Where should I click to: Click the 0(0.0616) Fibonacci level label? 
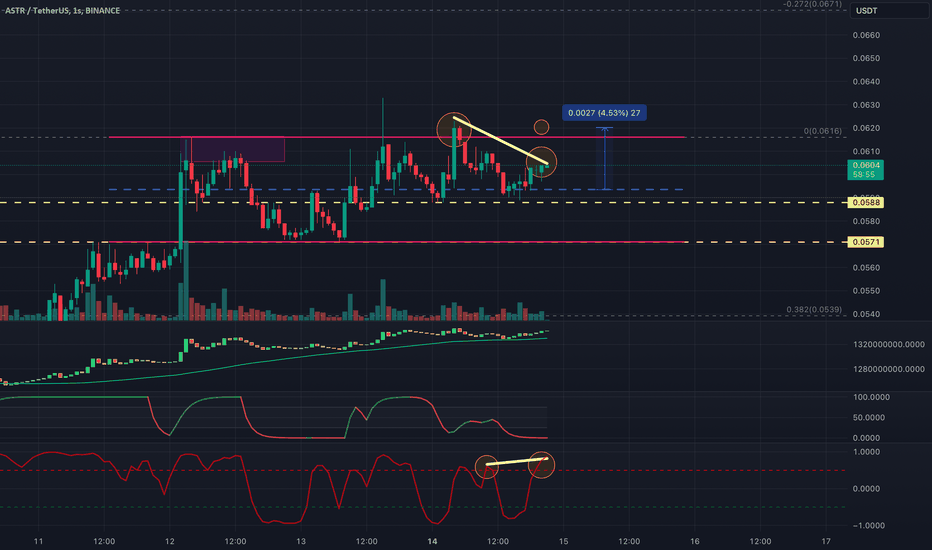(x=823, y=131)
